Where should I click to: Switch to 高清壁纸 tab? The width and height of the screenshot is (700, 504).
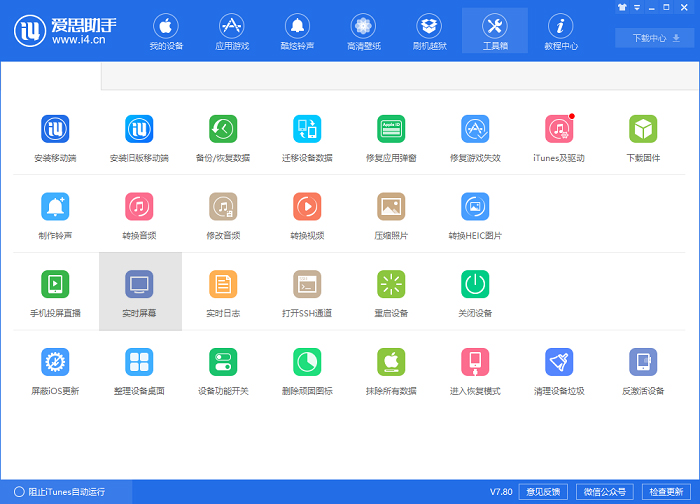point(363,31)
